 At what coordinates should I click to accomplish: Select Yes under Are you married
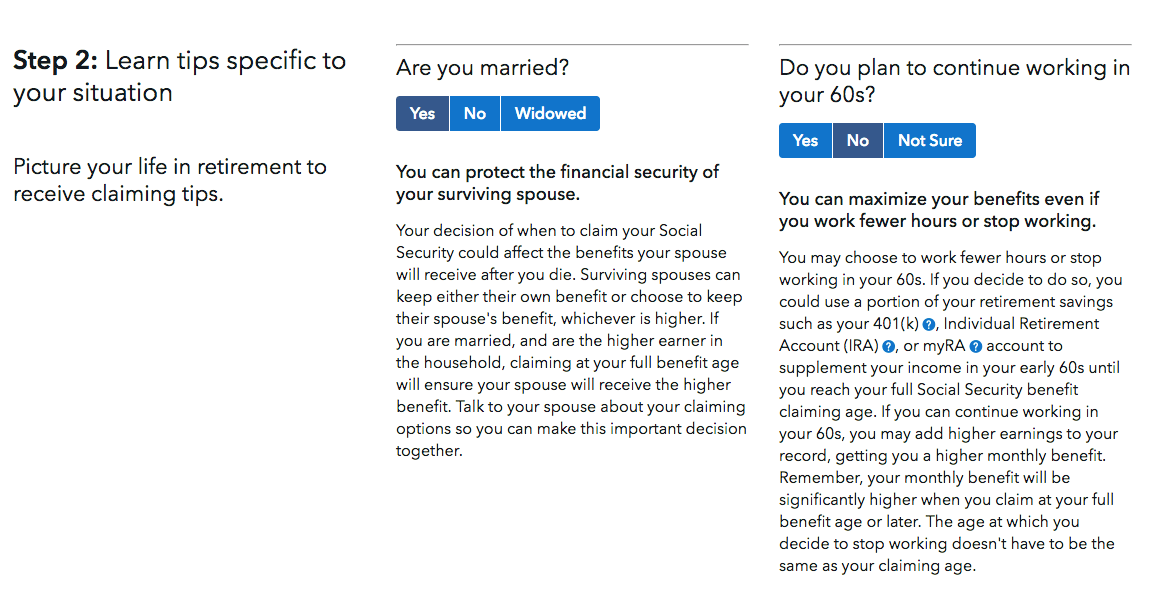pyautogui.click(x=422, y=114)
